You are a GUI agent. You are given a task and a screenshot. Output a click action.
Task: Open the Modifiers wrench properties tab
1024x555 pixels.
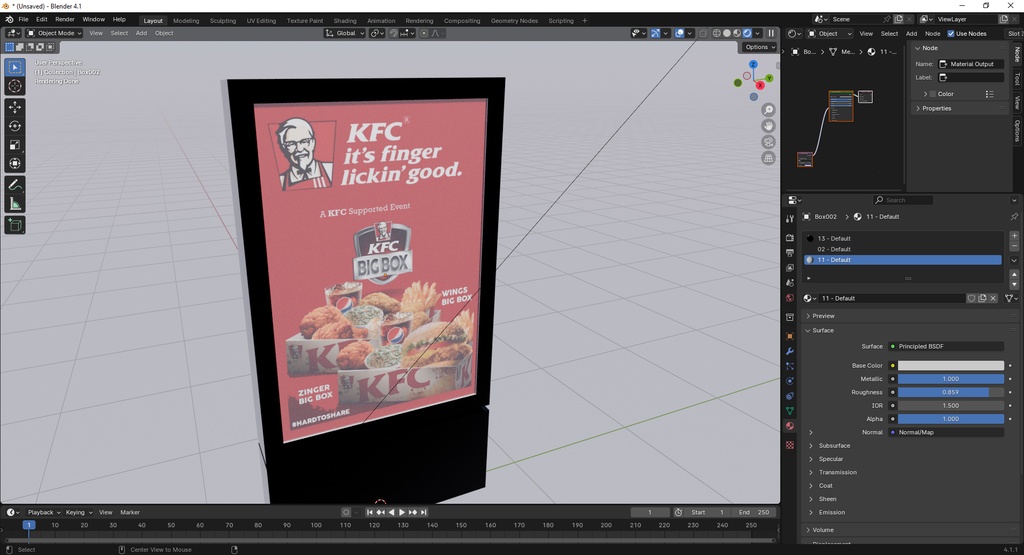(x=789, y=352)
